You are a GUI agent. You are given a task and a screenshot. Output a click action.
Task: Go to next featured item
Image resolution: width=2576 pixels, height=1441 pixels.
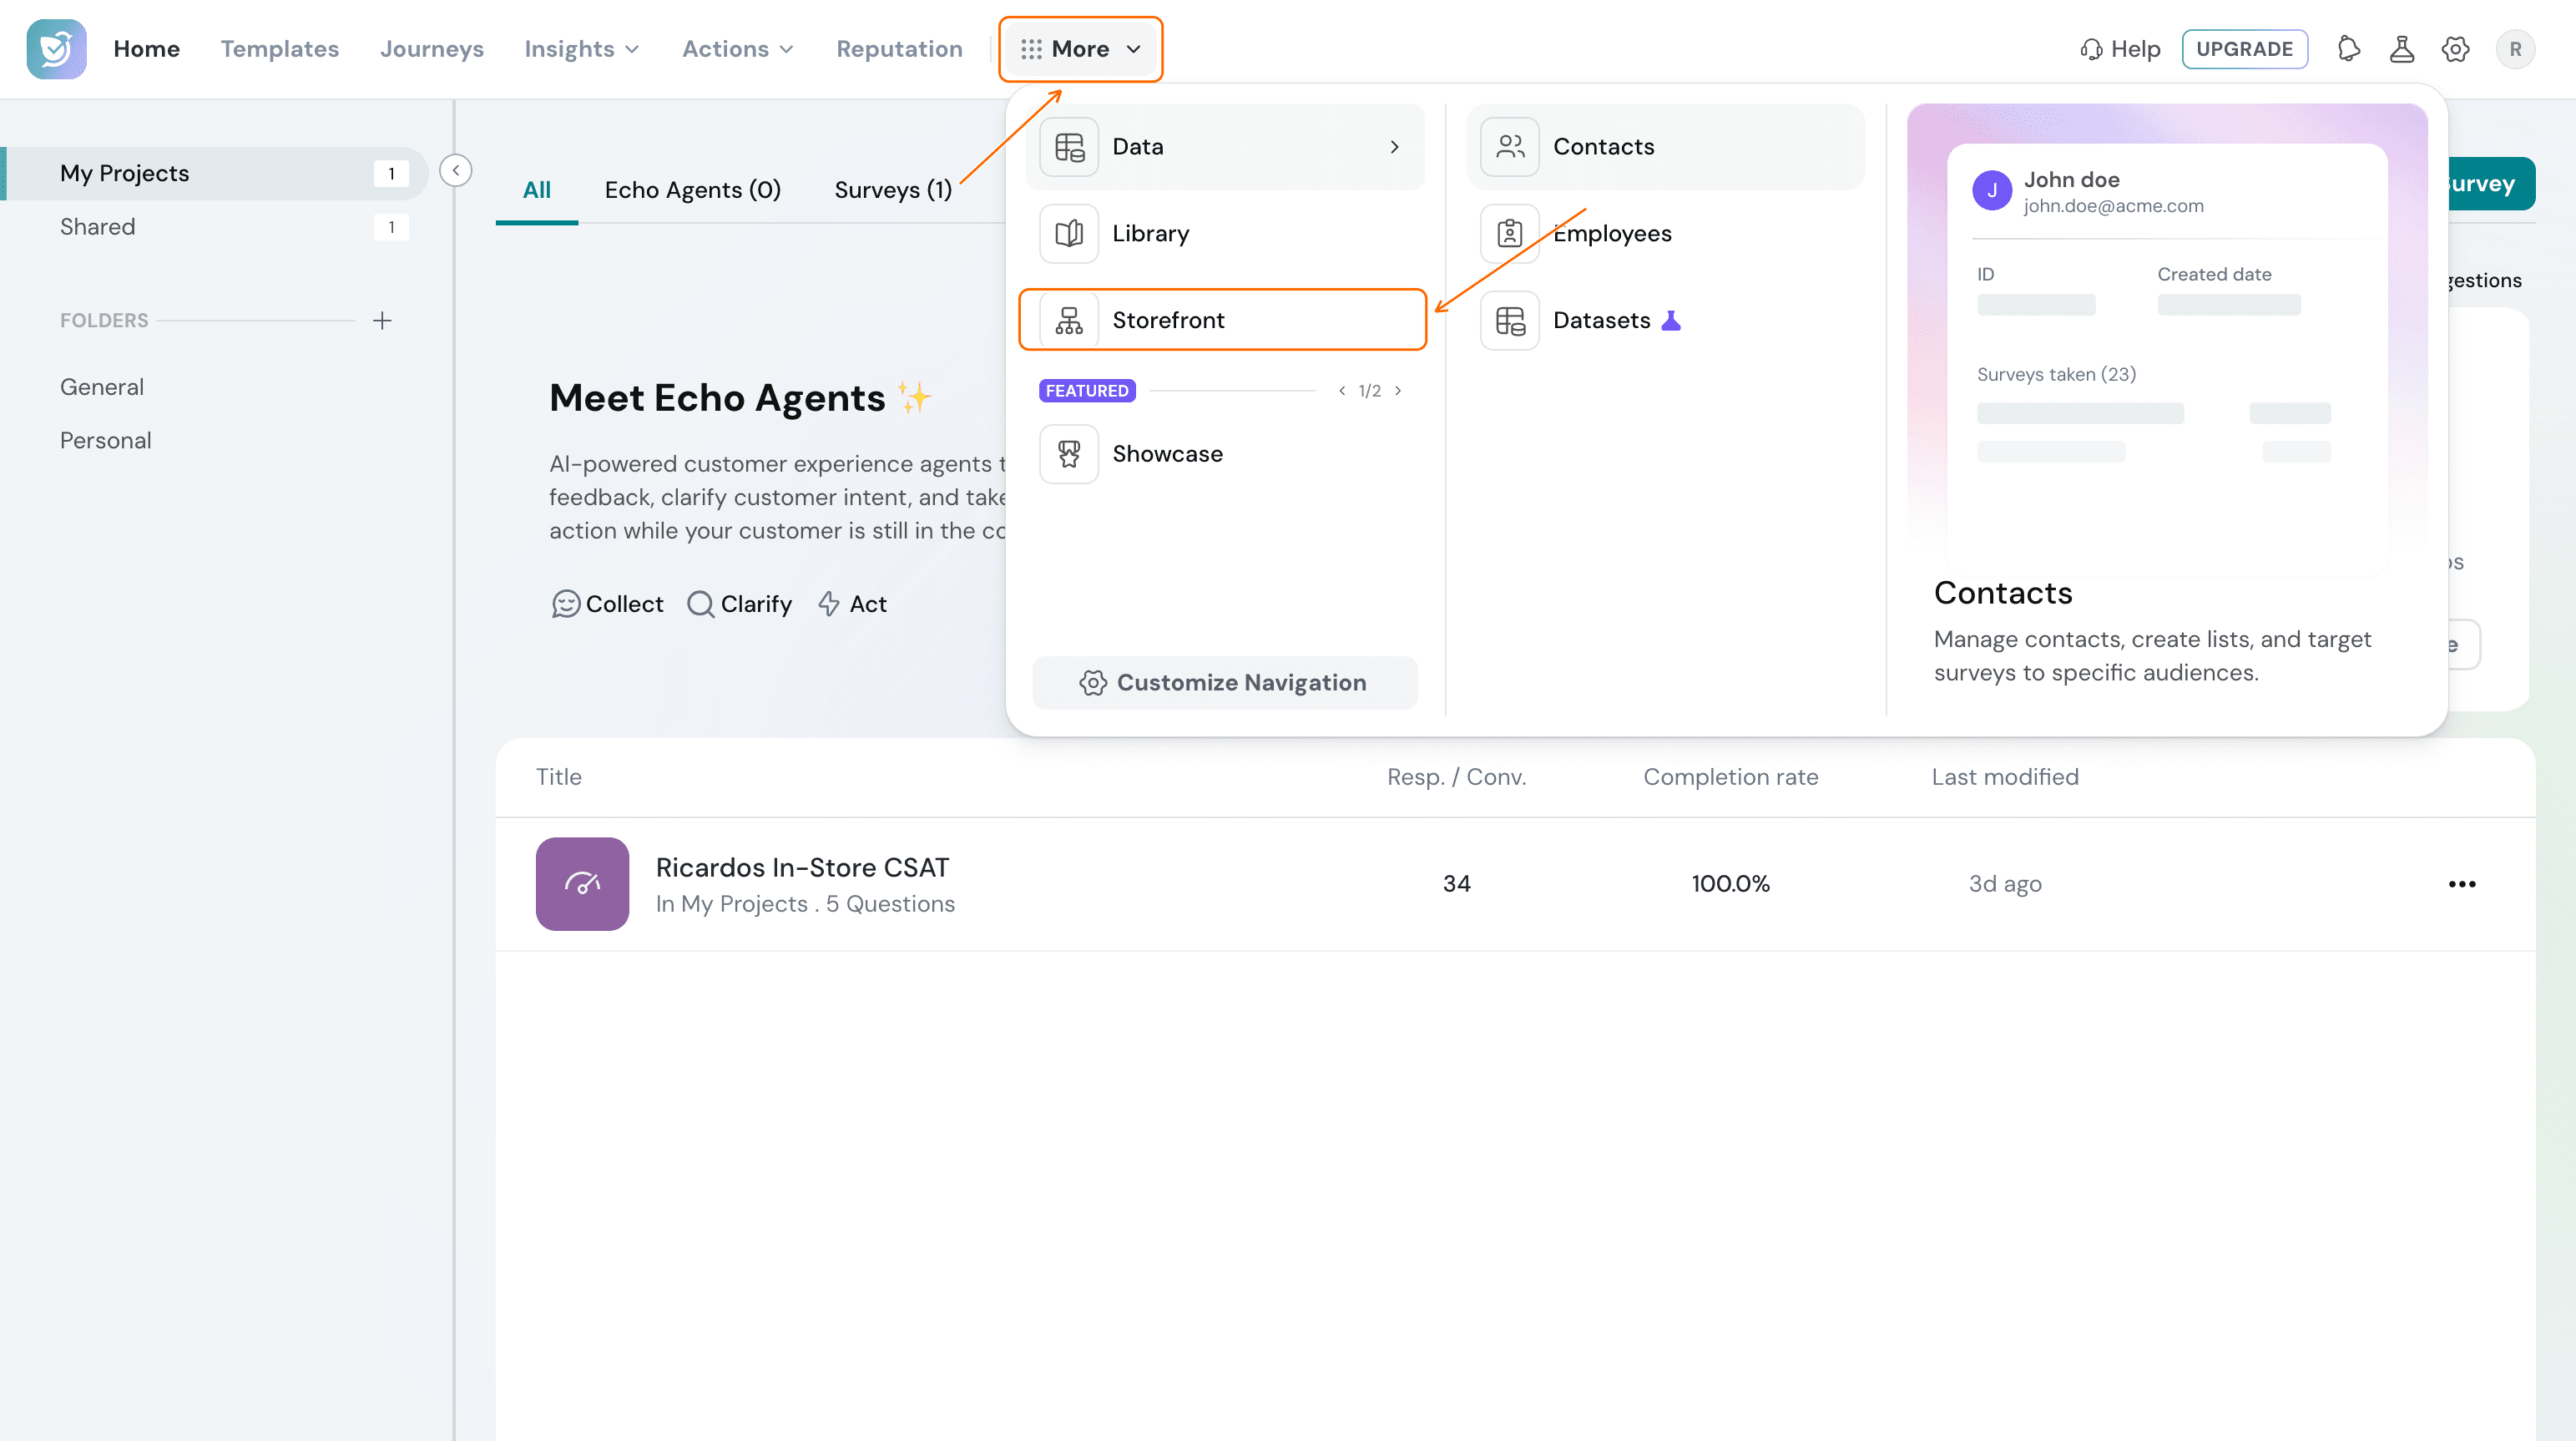click(1398, 391)
